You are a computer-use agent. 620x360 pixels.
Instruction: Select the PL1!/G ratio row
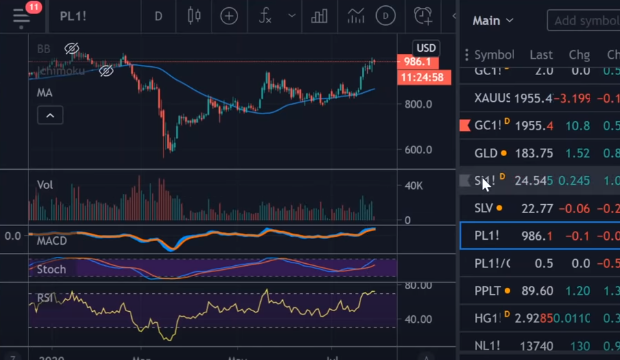coord(540,263)
